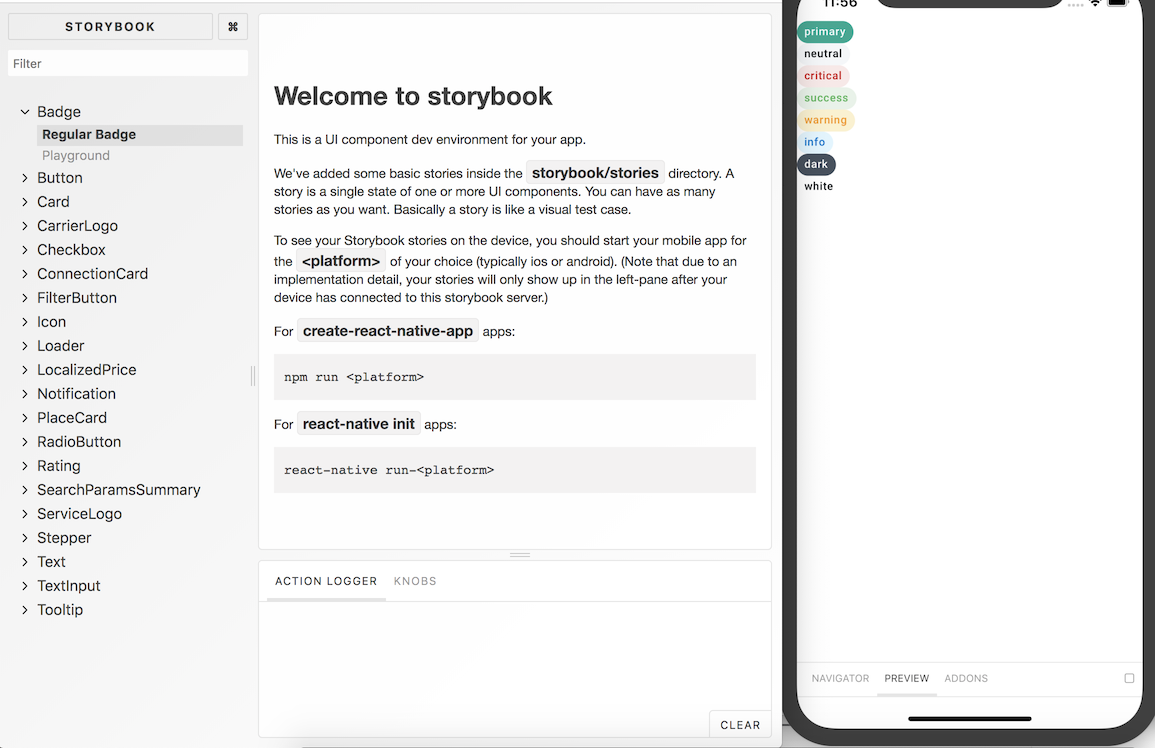Expand the Text chevron
Screen dimensions: 1155x748
pyautogui.click(x=25, y=562)
